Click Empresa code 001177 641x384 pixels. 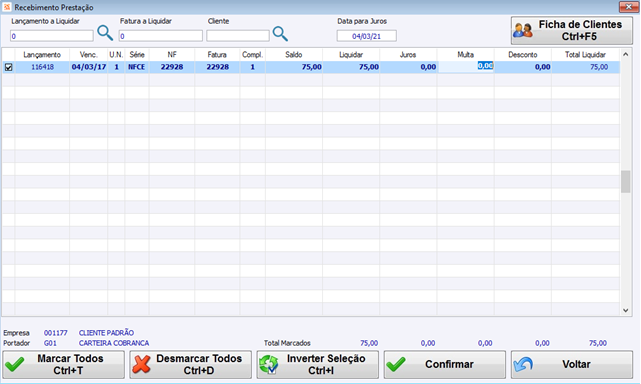(x=56, y=333)
